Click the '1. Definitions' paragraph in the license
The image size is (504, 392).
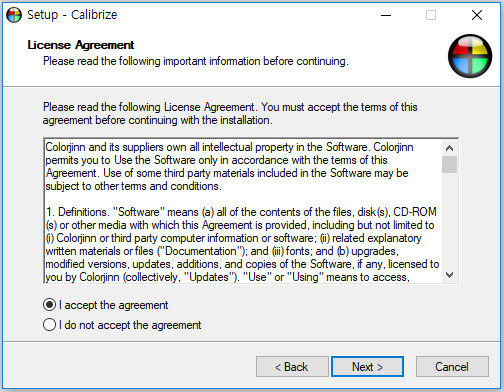(x=242, y=244)
